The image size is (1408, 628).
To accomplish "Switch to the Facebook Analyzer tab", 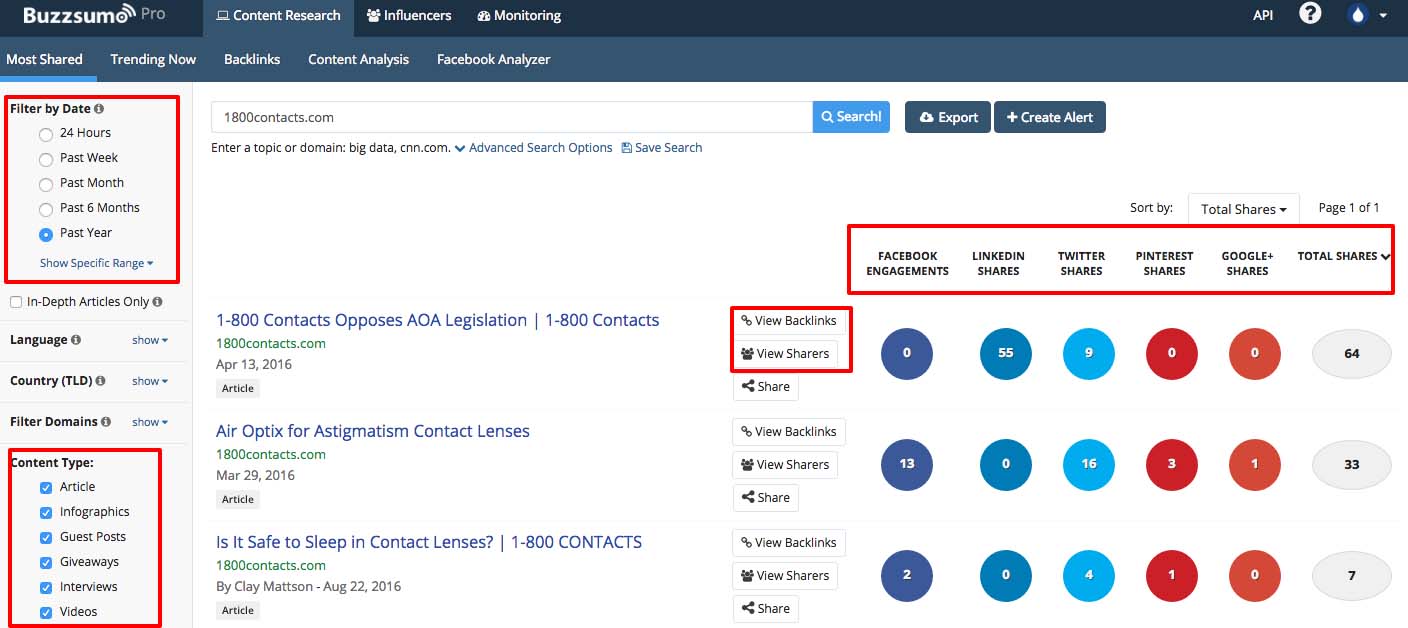I will point(494,59).
